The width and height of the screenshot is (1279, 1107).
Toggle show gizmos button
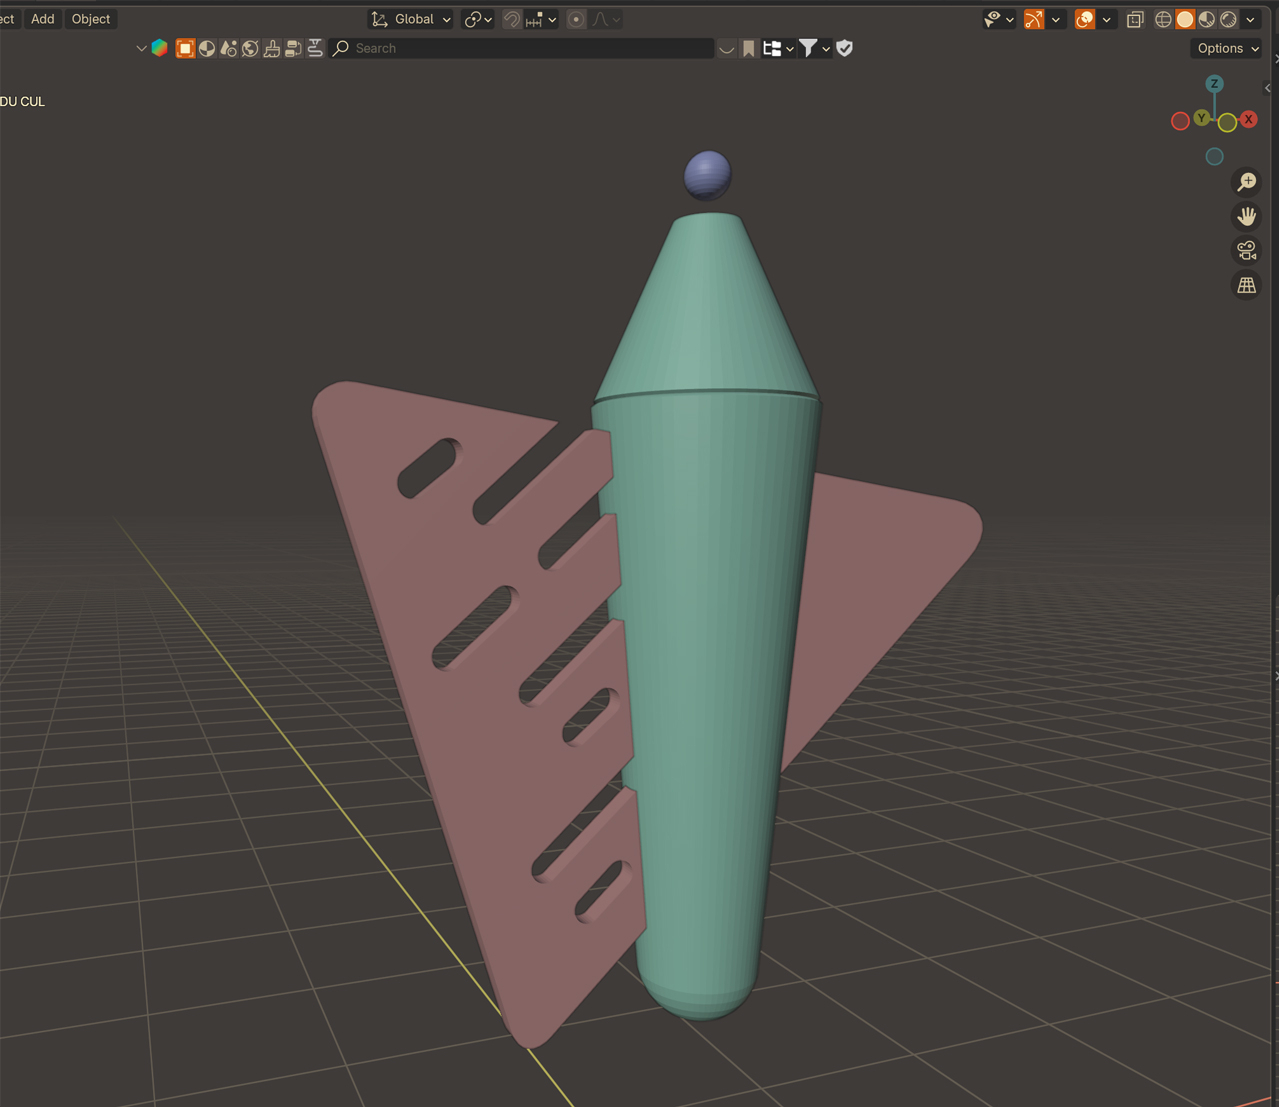(x=1034, y=19)
